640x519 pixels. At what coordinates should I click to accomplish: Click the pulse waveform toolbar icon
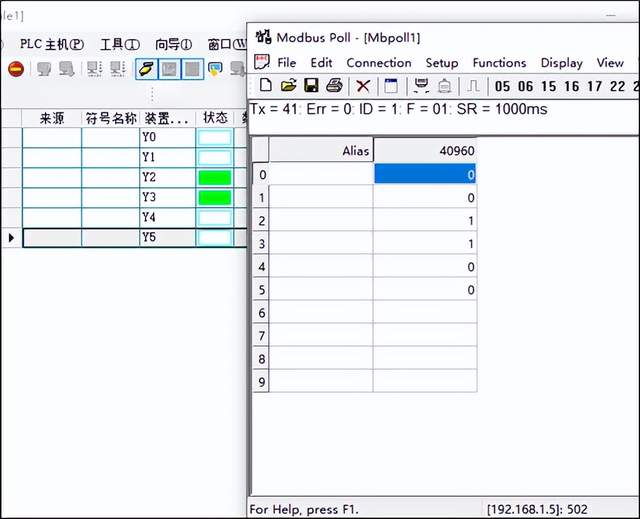(473, 86)
